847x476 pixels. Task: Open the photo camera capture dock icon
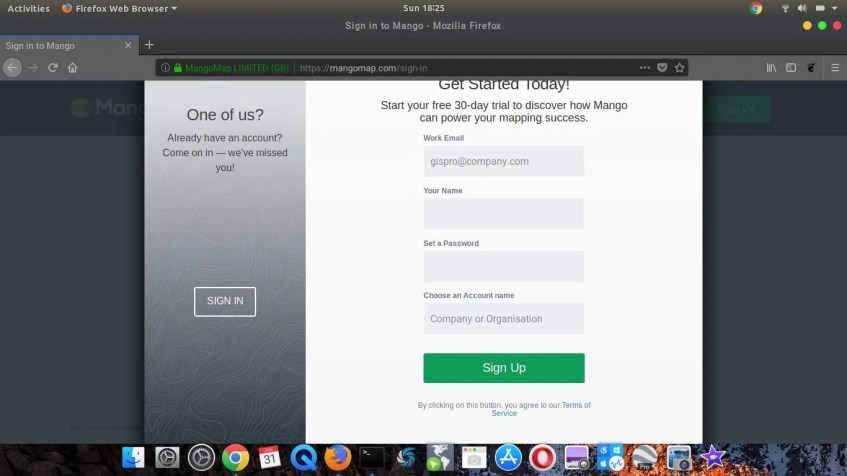click(x=678, y=458)
